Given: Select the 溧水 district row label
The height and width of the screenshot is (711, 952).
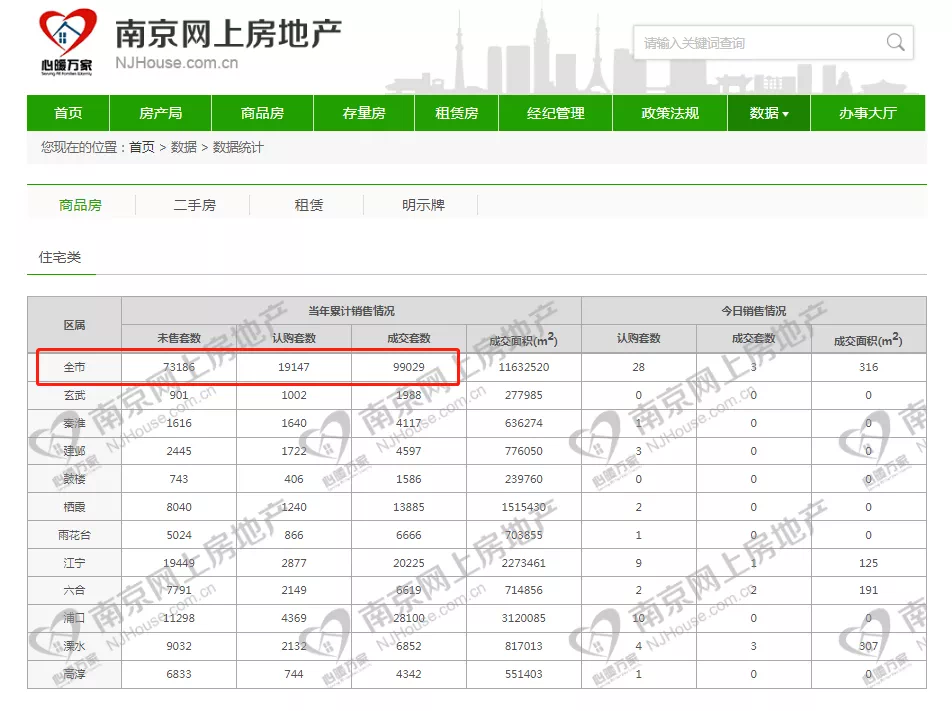Looking at the screenshot, I should 74,646.
